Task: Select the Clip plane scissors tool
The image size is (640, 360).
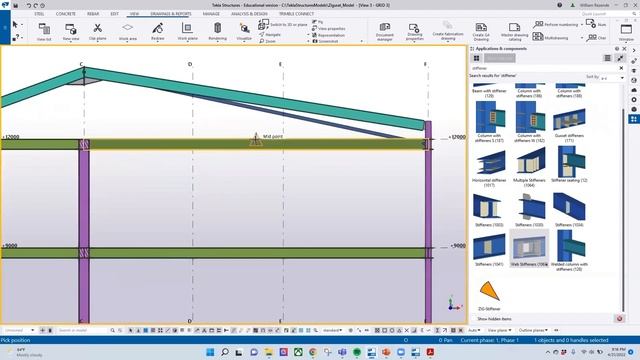Action: tap(98, 31)
